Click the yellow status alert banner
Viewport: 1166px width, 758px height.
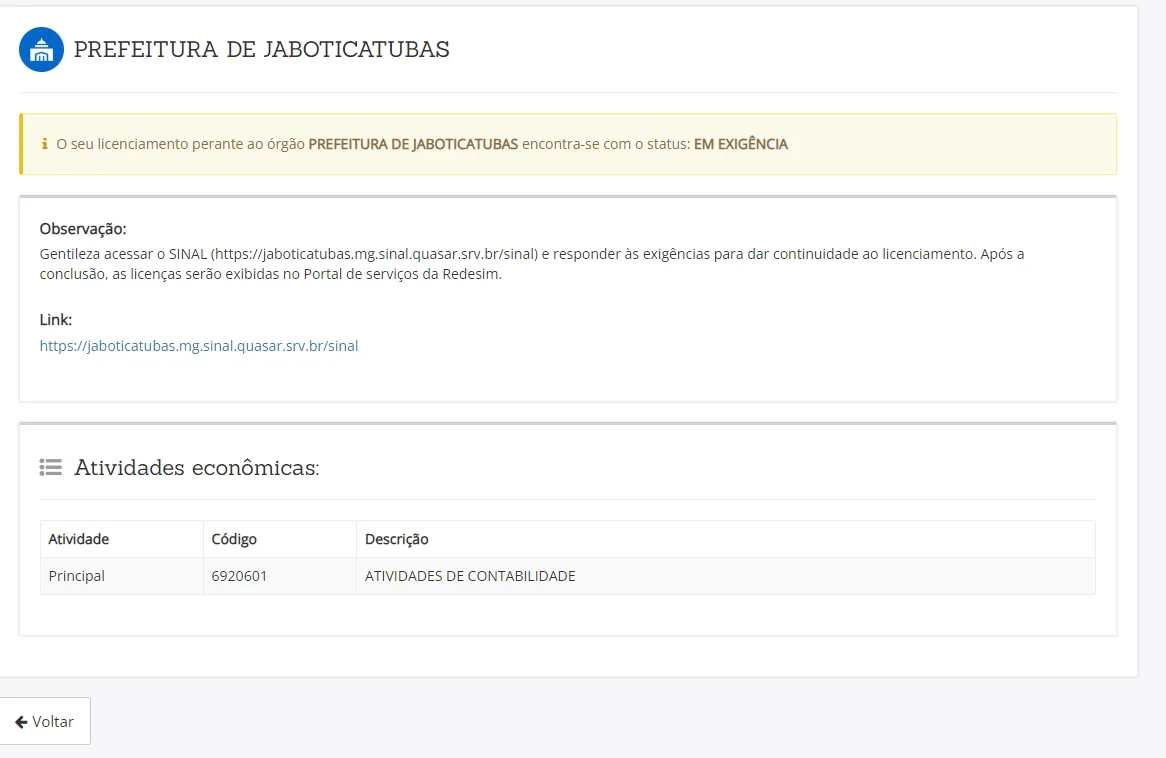coord(567,144)
